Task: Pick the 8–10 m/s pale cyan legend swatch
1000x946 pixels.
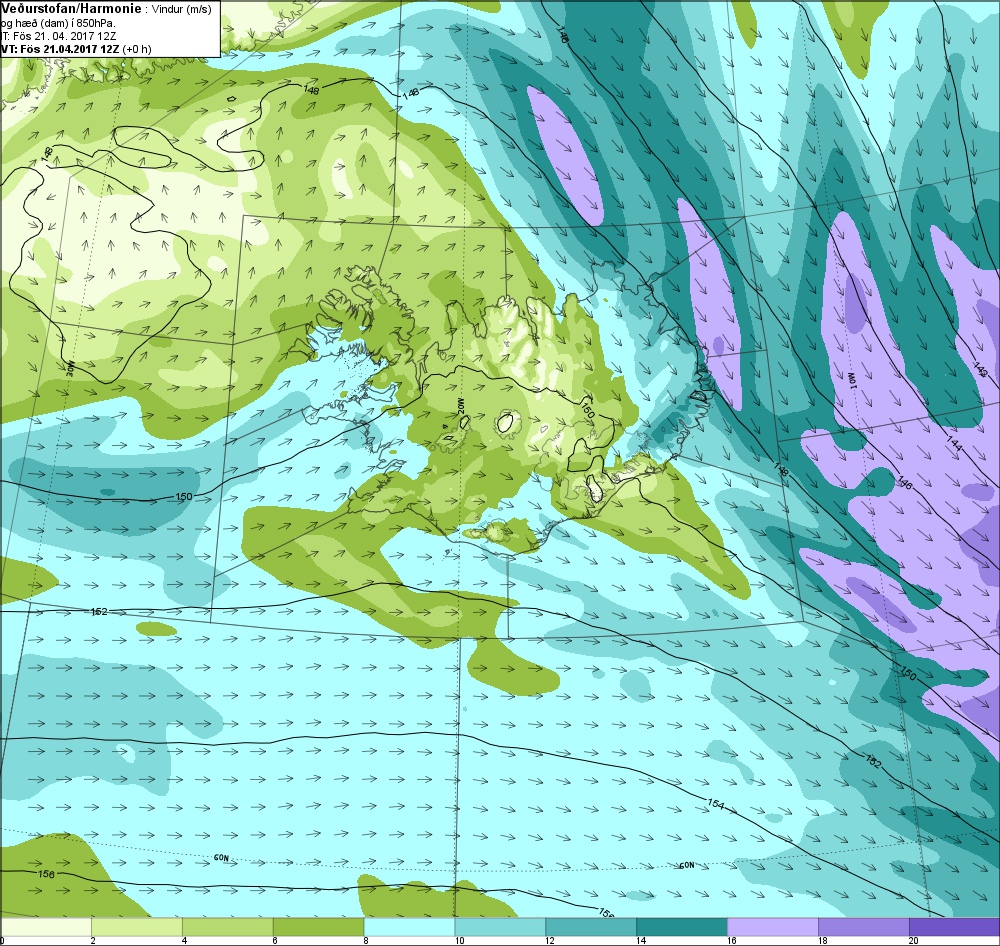Action: [409, 926]
